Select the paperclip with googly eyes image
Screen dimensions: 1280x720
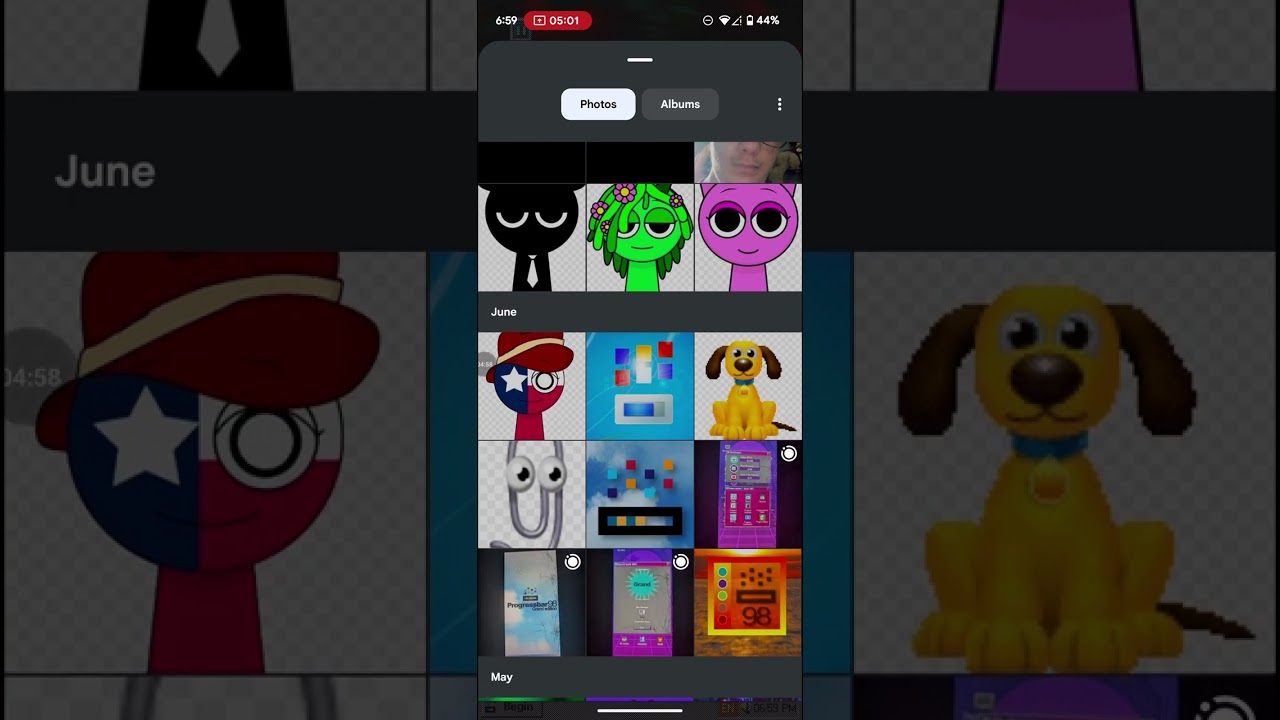pyautogui.click(x=532, y=494)
